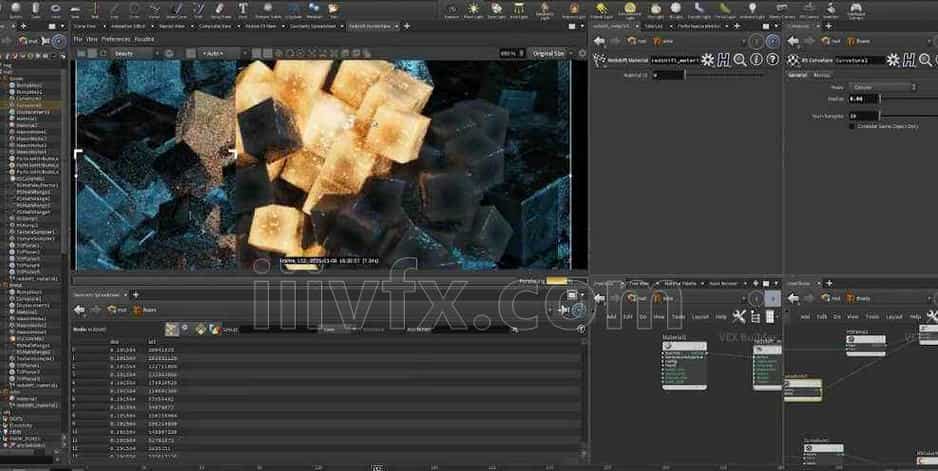This screenshot has height=471, width=938.
Task: Open Preferences menu in Redshift RenderView
Action: 115,39
